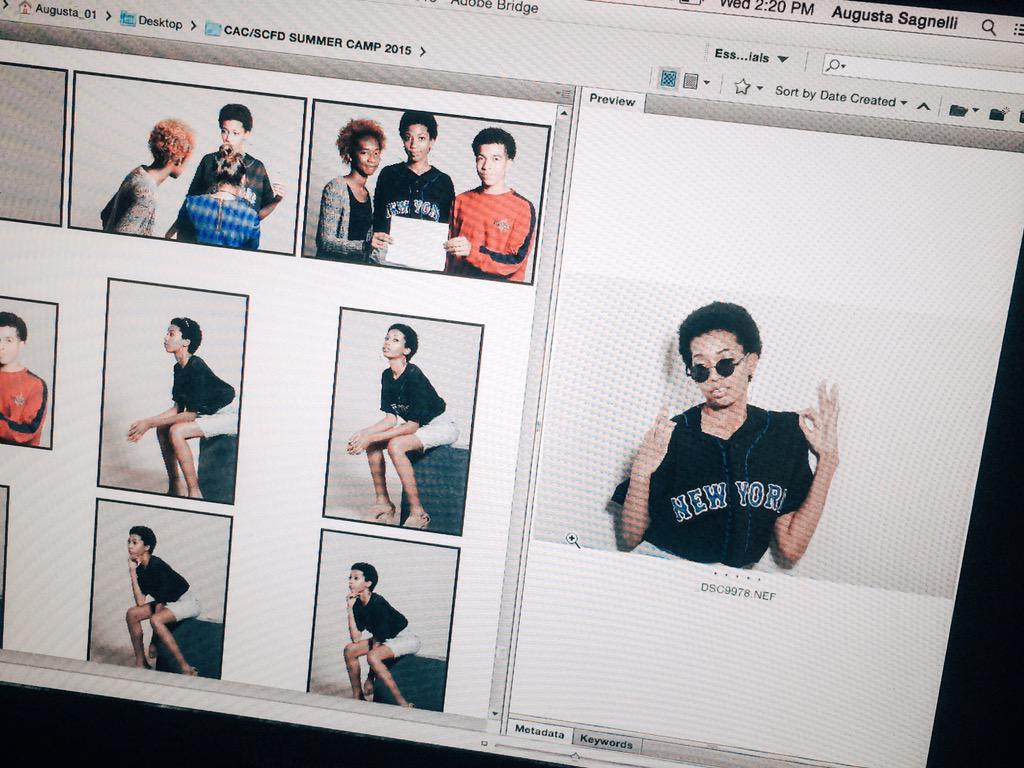Switch to the Keywords tab
This screenshot has height=768, width=1024.
click(x=606, y=741)
